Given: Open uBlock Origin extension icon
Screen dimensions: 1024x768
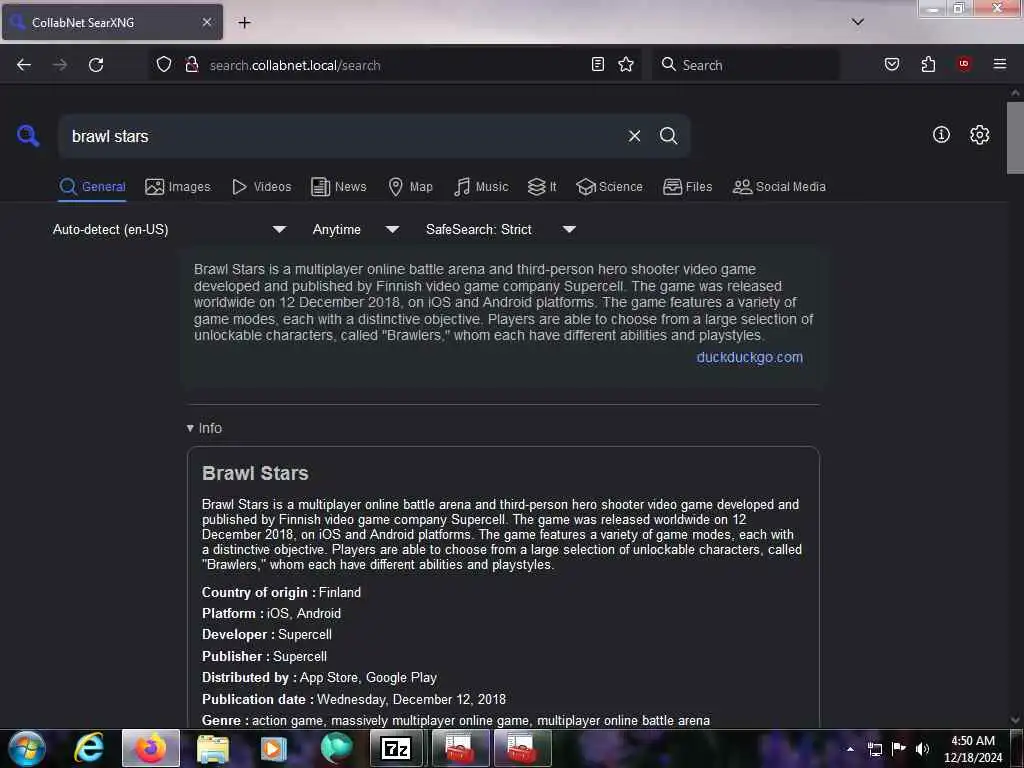Looking at the screenshot, I should [964, 64].
